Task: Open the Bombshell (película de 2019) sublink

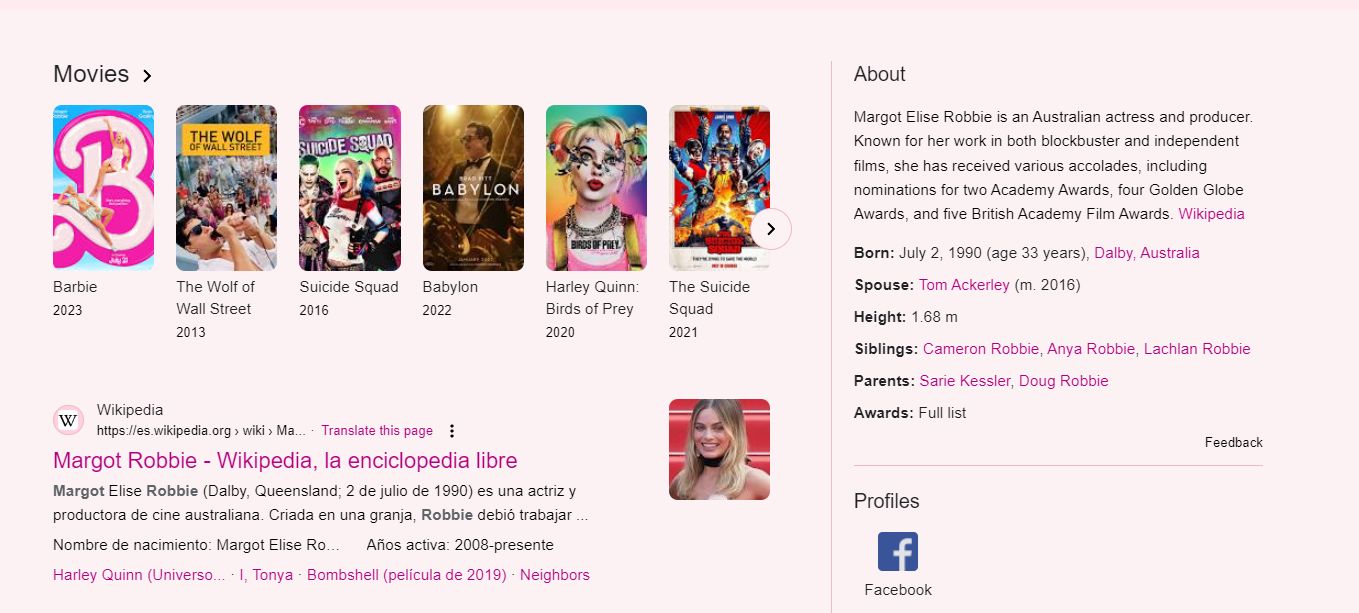Action: click(406, 575)
